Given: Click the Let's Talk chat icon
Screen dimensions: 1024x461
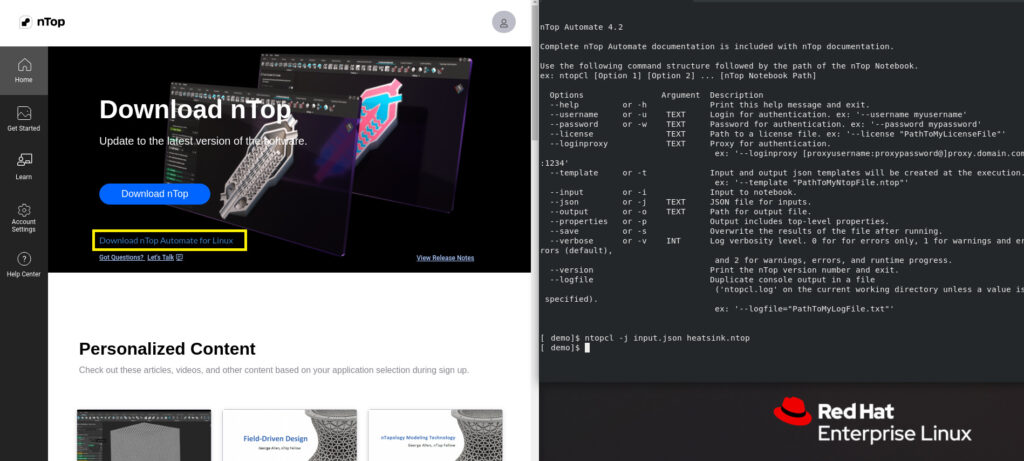Looking at the screenshot, I should pyautogui.click(x=180, y=257).
